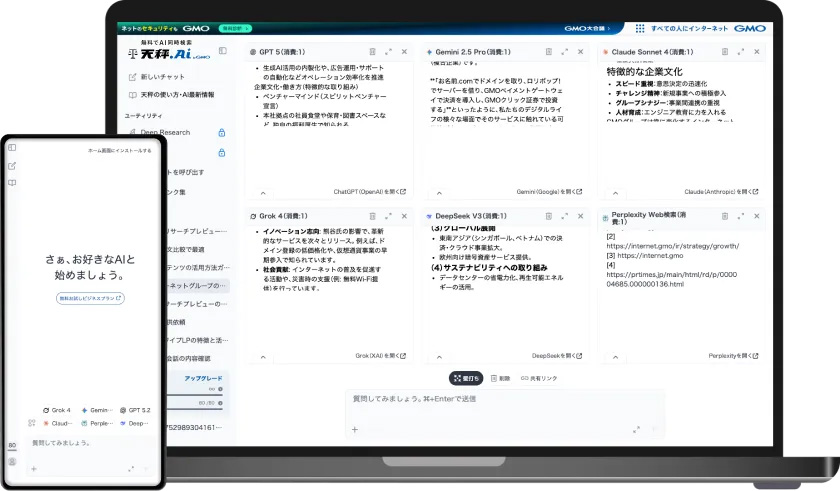Select Gemini model chip on phone
This screenshot has height=491, width=840.
97,410
